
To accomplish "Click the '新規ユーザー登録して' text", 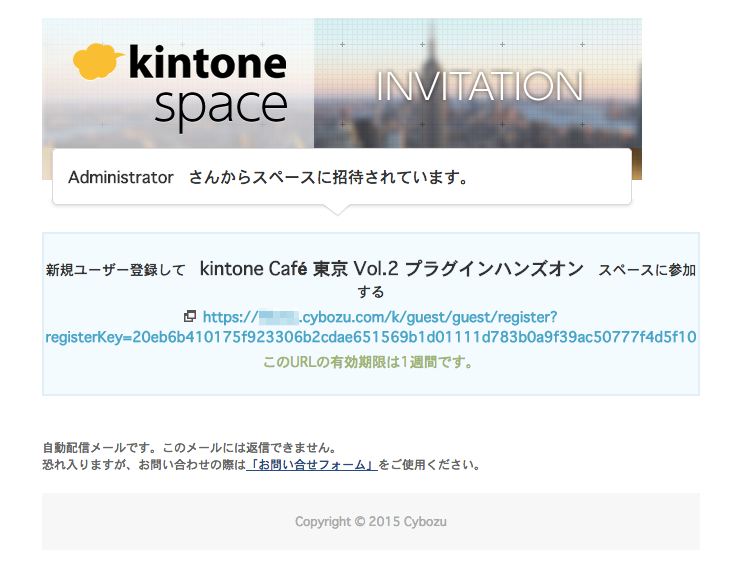I will click(115, 270).
